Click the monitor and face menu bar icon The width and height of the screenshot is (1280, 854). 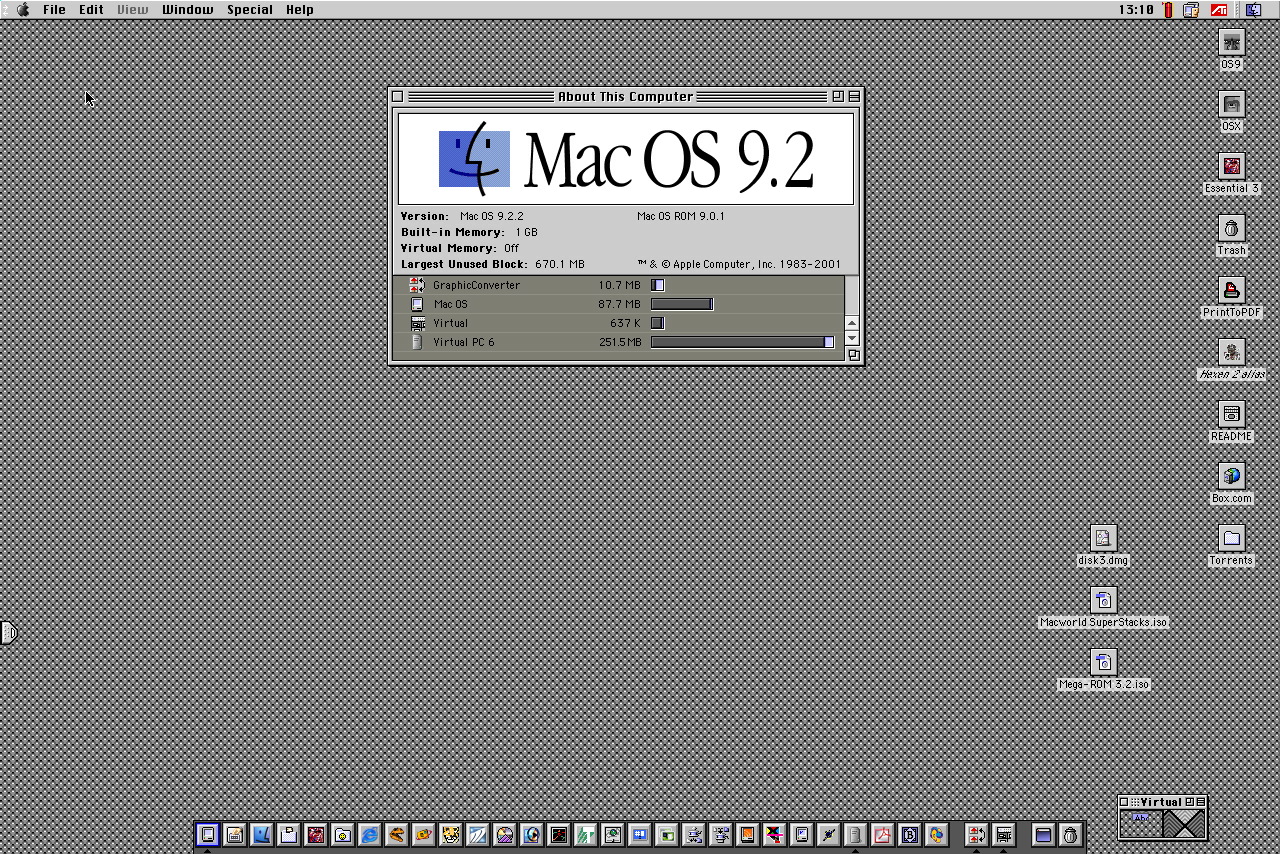click(1191, 10)
